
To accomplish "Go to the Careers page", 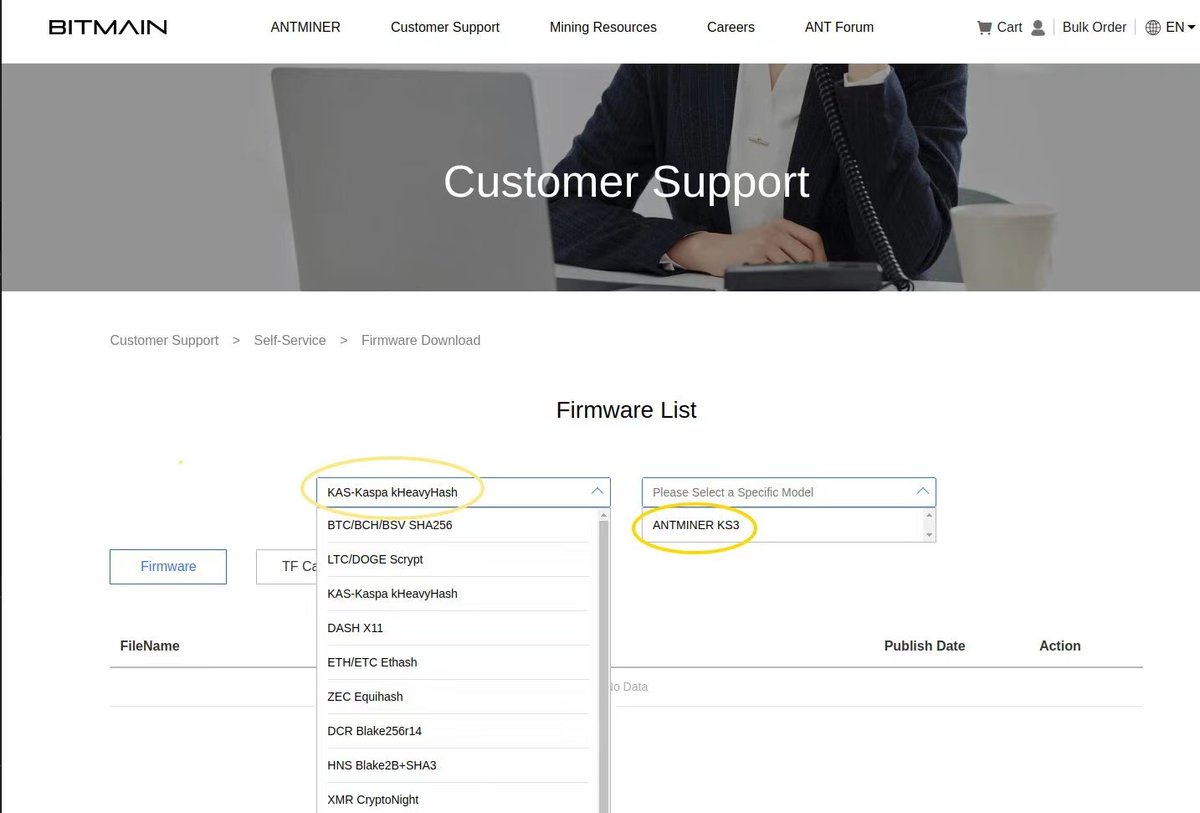I will (x=731, y=27).
